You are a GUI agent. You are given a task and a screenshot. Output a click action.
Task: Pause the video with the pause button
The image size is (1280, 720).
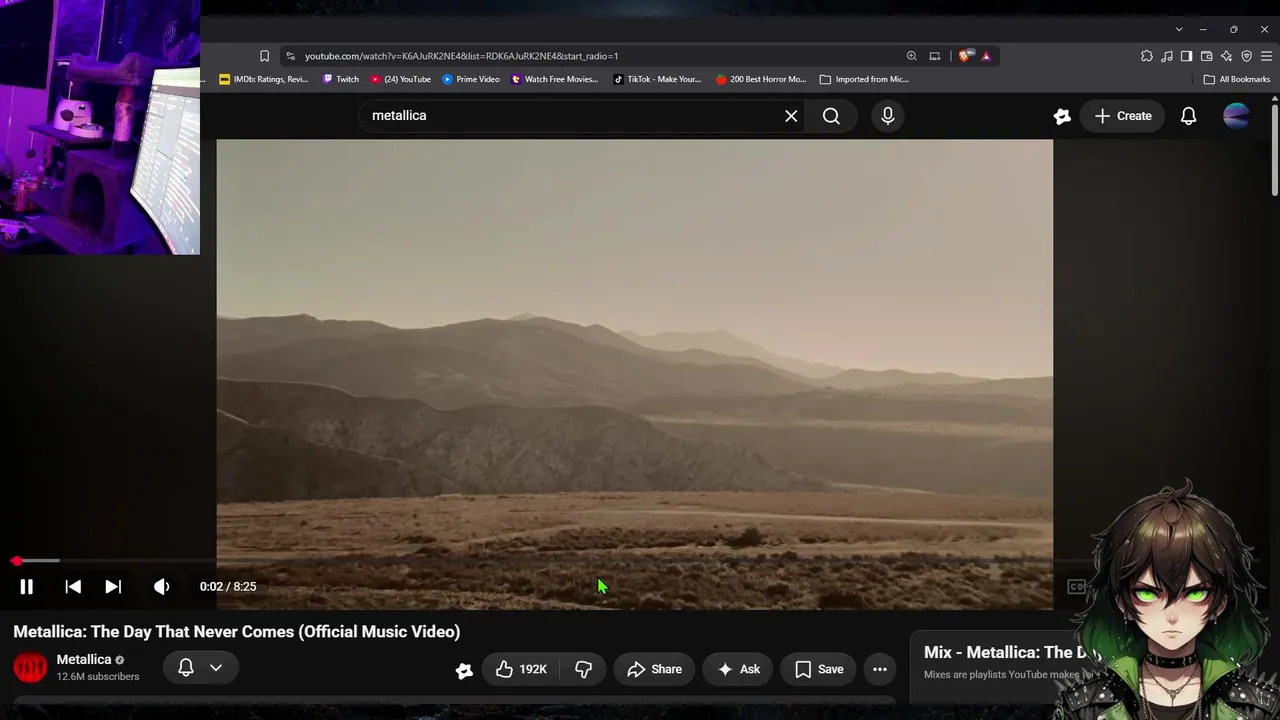(x=27, y=587)
